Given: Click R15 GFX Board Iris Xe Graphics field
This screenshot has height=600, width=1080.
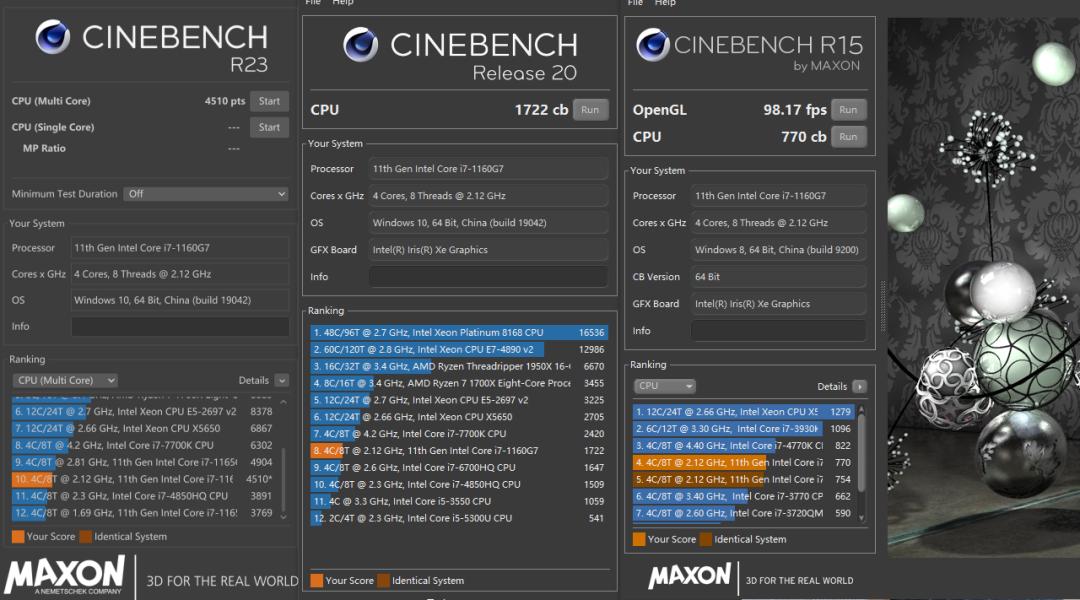Looking at the screenshot, I should pyautogui.click(x=778, y=304).
